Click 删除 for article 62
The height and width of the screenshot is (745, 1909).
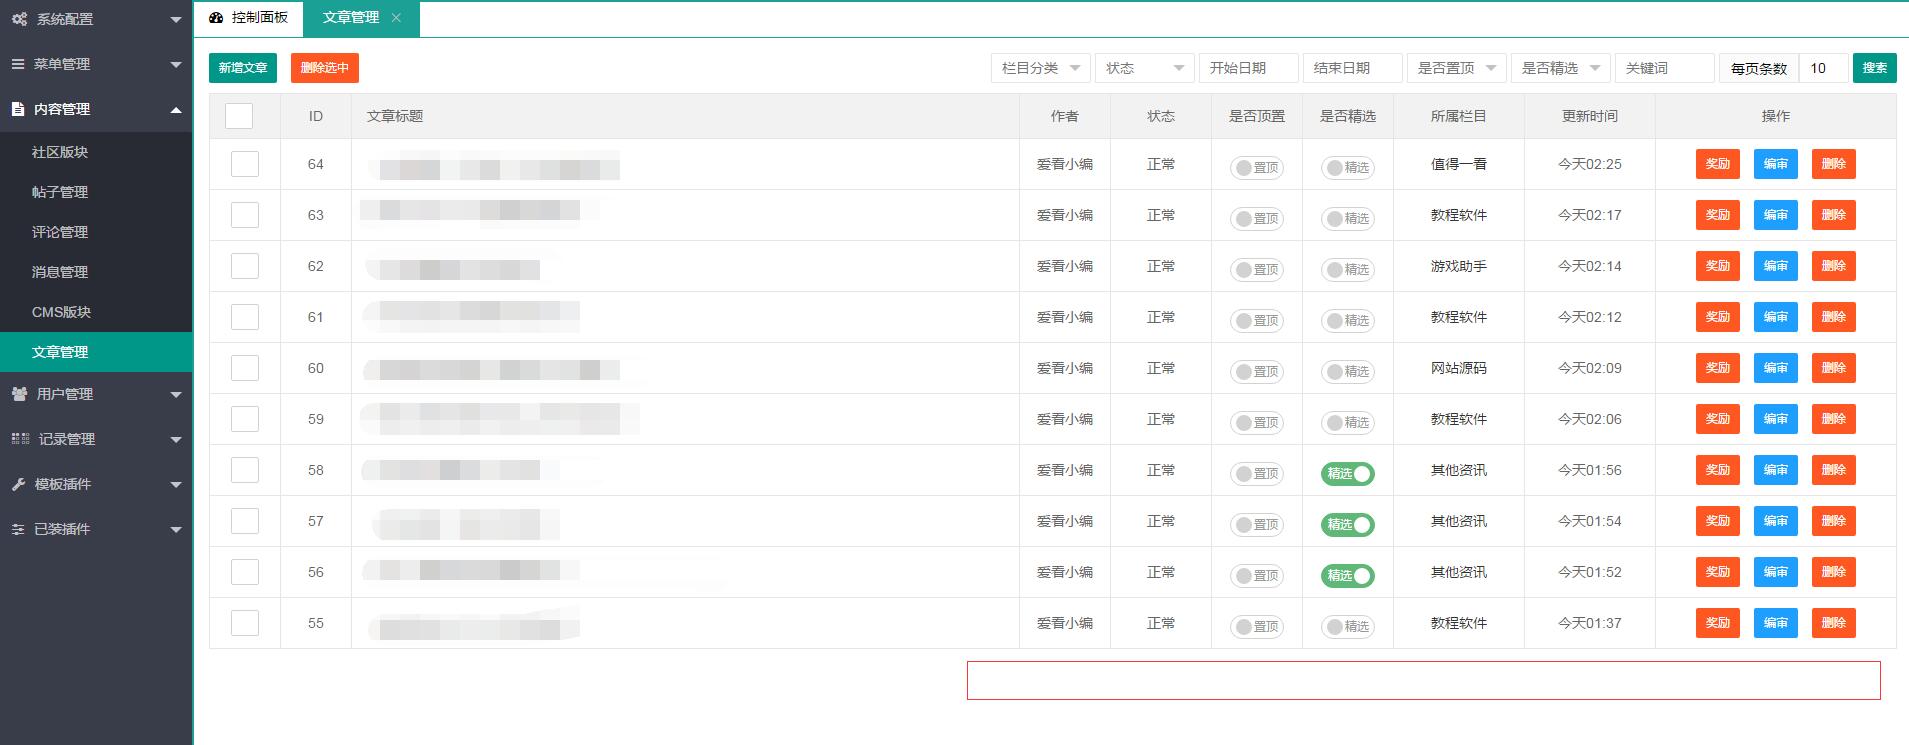tap(1834, 266)
